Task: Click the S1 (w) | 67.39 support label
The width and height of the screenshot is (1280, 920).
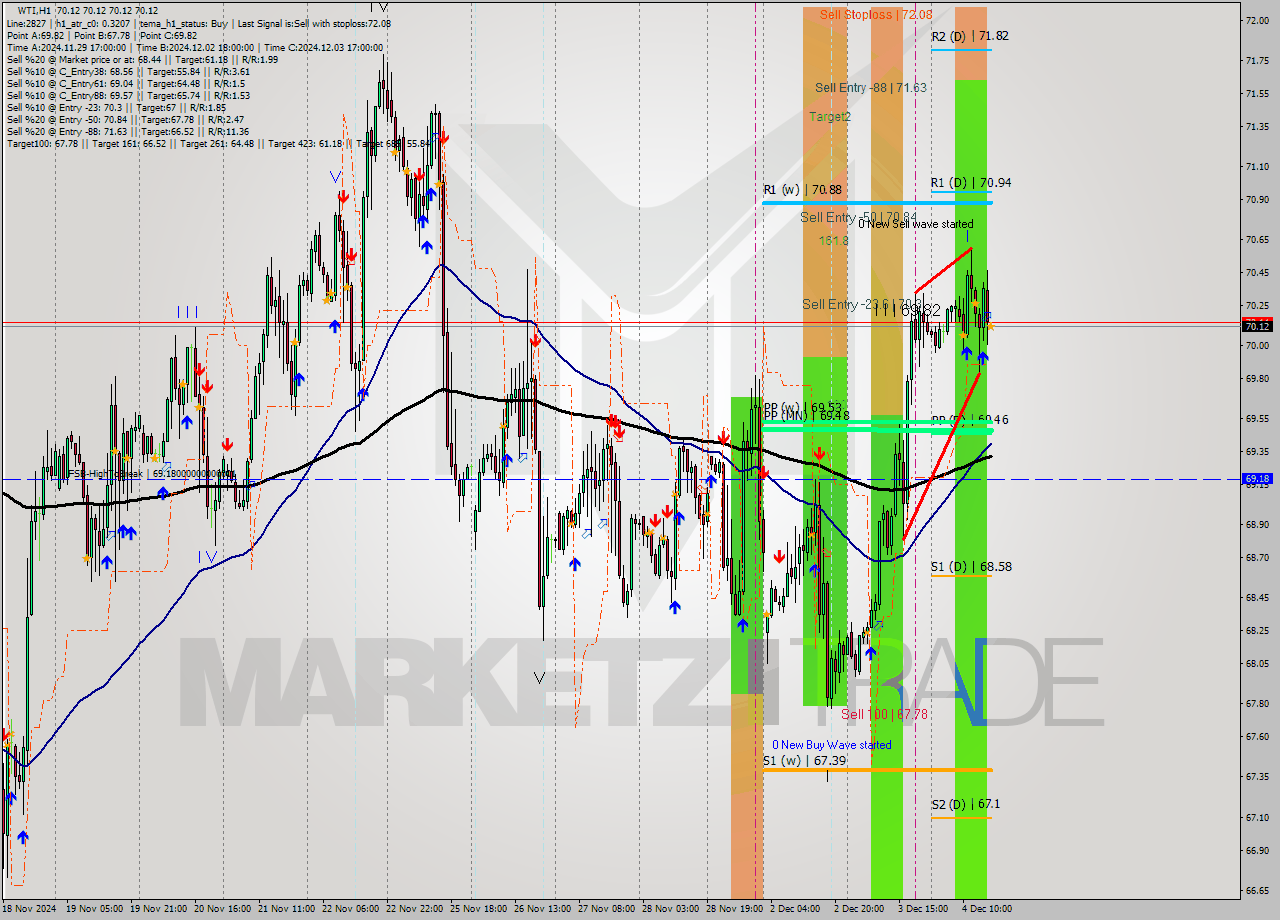Action: click(x=804, y=761)
